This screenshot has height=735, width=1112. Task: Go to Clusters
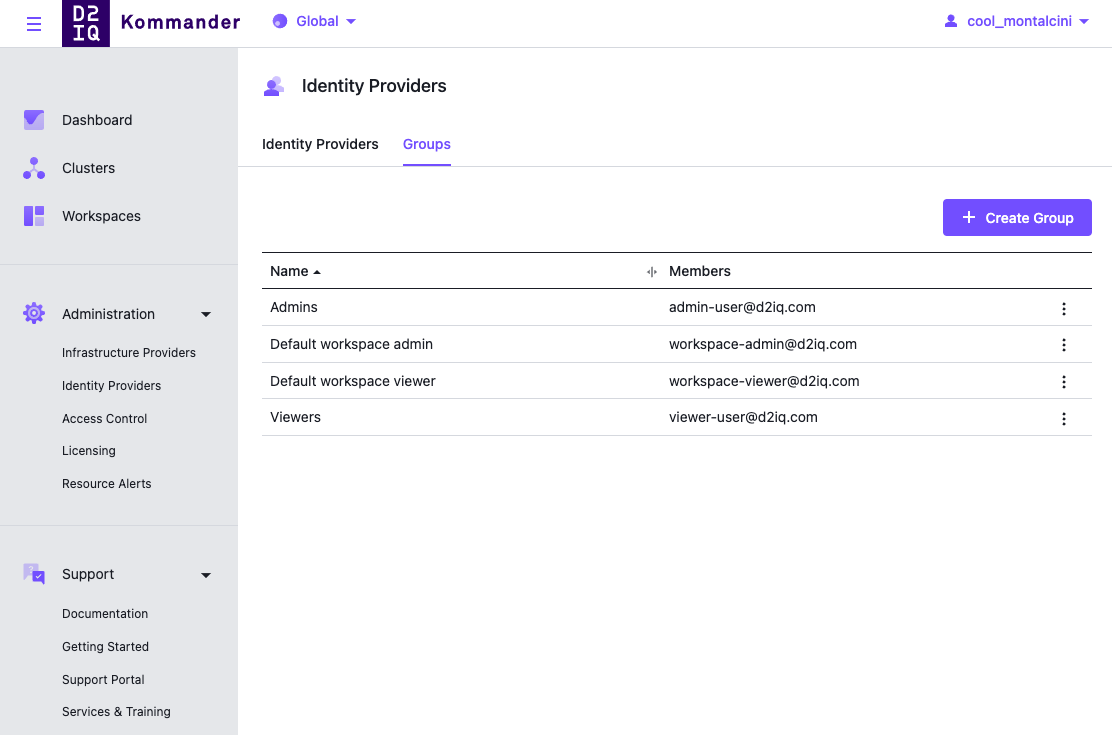88,168
